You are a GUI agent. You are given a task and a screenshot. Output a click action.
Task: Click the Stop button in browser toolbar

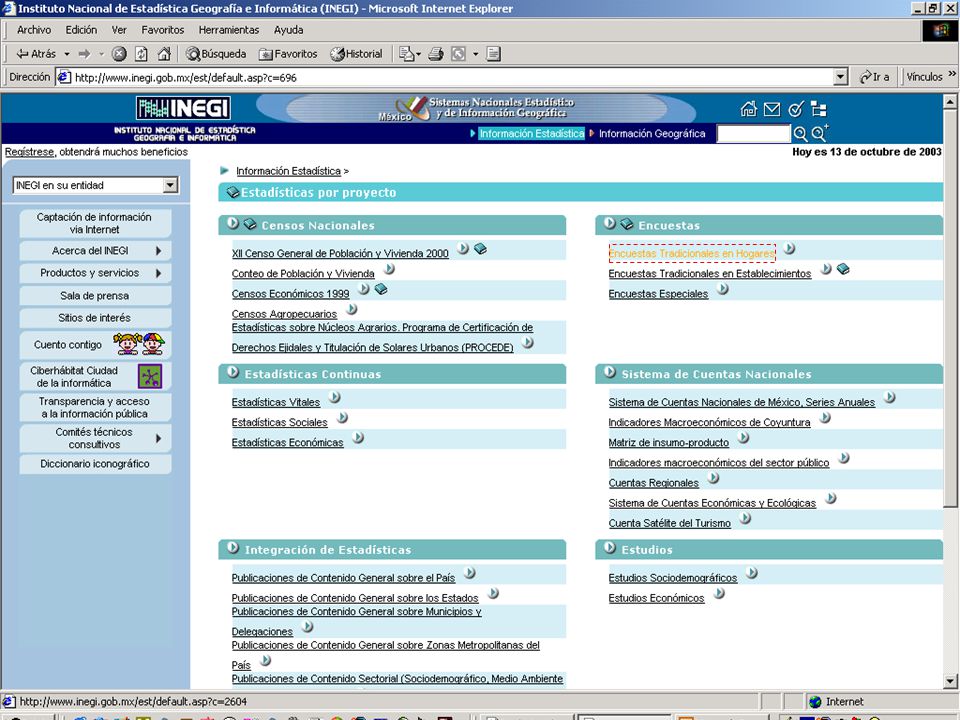[x=119, y=54]
